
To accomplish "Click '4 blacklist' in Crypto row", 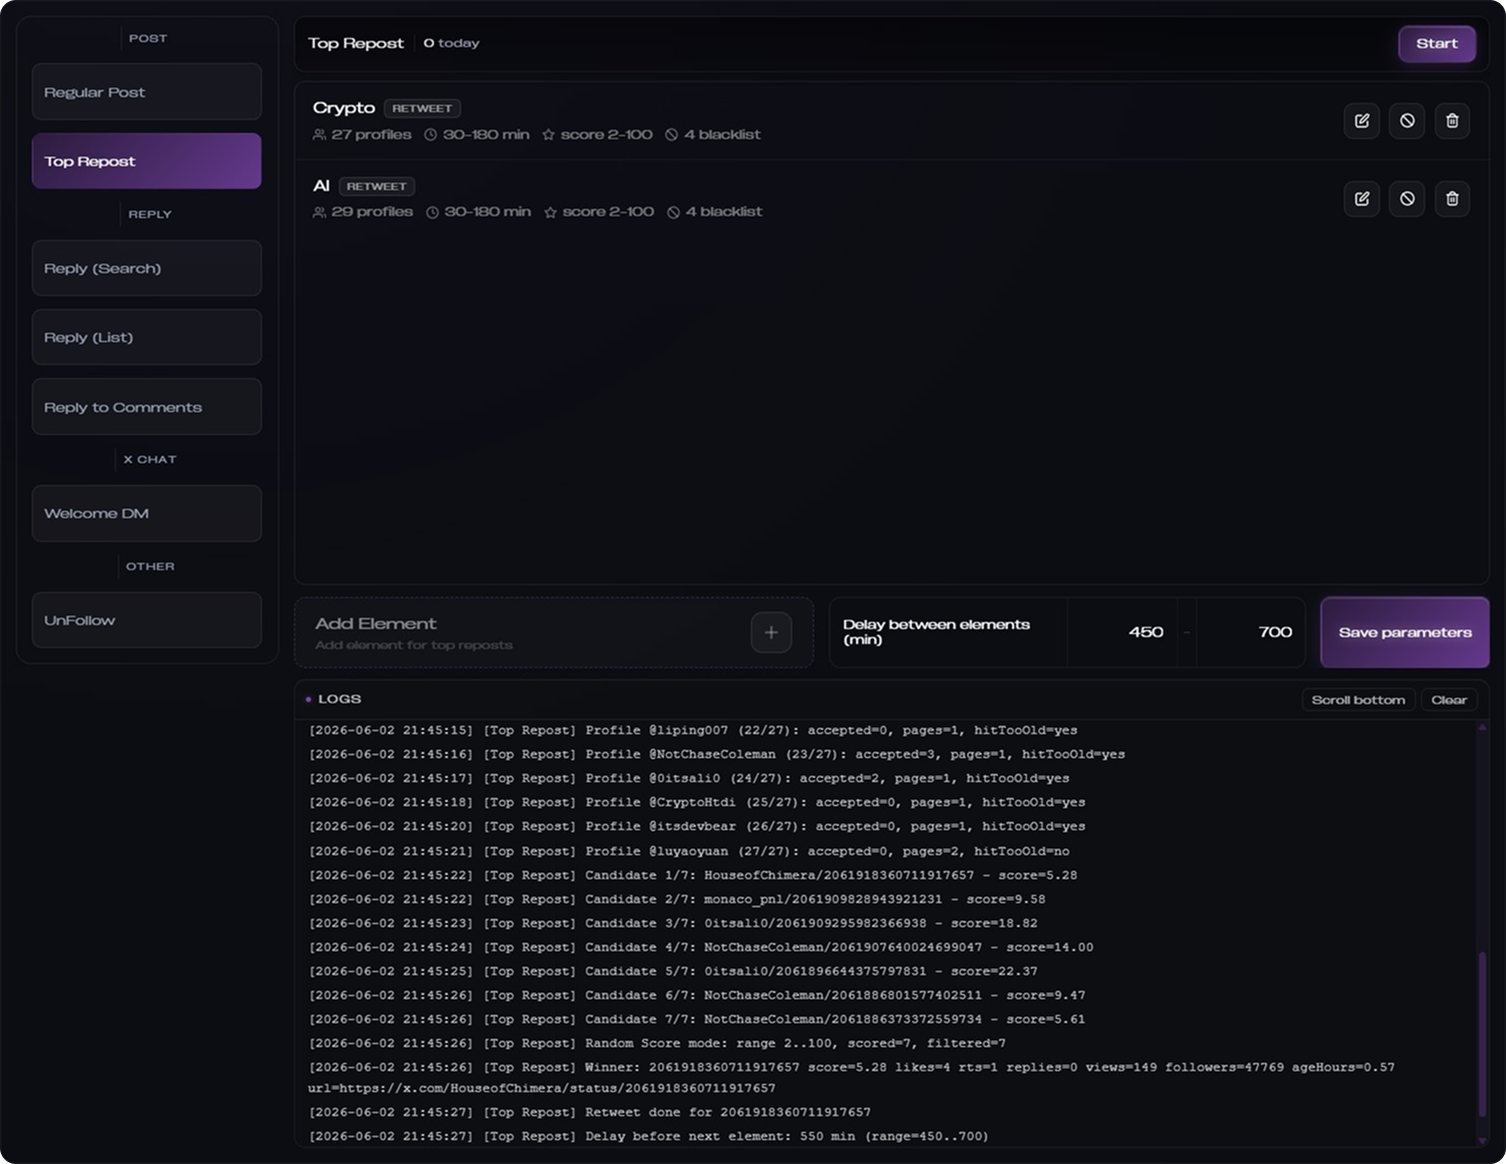I will click(713, 134).
